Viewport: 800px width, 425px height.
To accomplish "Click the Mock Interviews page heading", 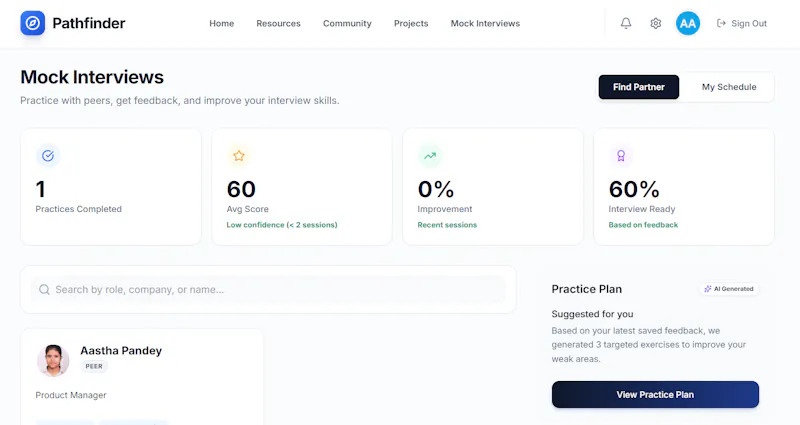I will click(x=92, y=77).
